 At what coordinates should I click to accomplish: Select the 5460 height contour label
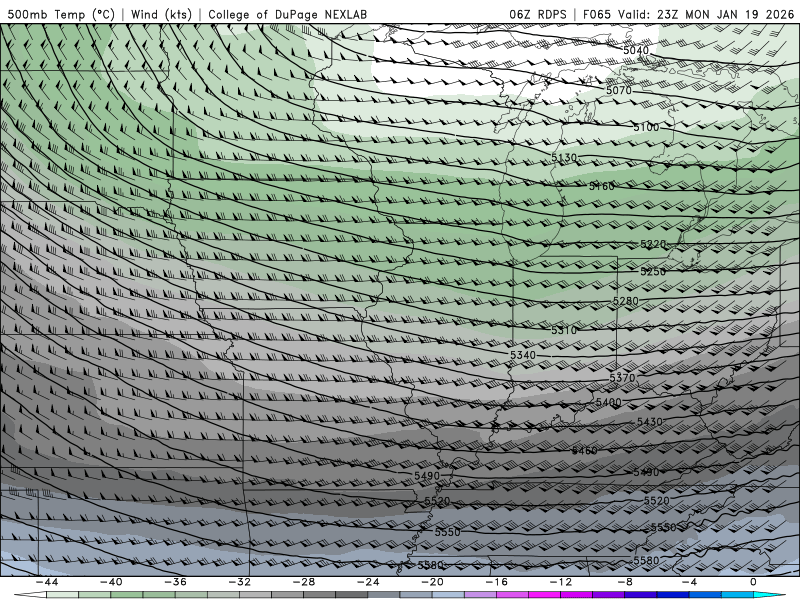tap(584, 450)
